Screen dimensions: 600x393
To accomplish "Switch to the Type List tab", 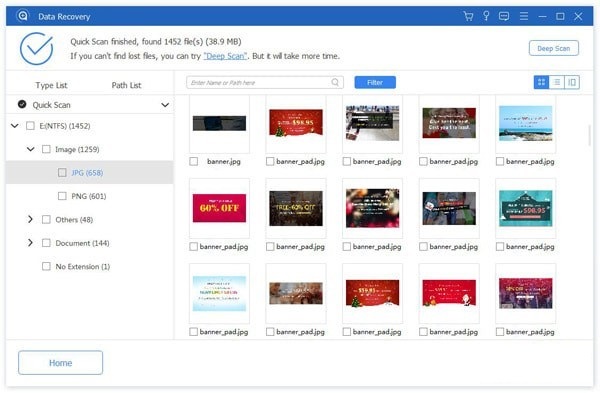I will (51, 85).
